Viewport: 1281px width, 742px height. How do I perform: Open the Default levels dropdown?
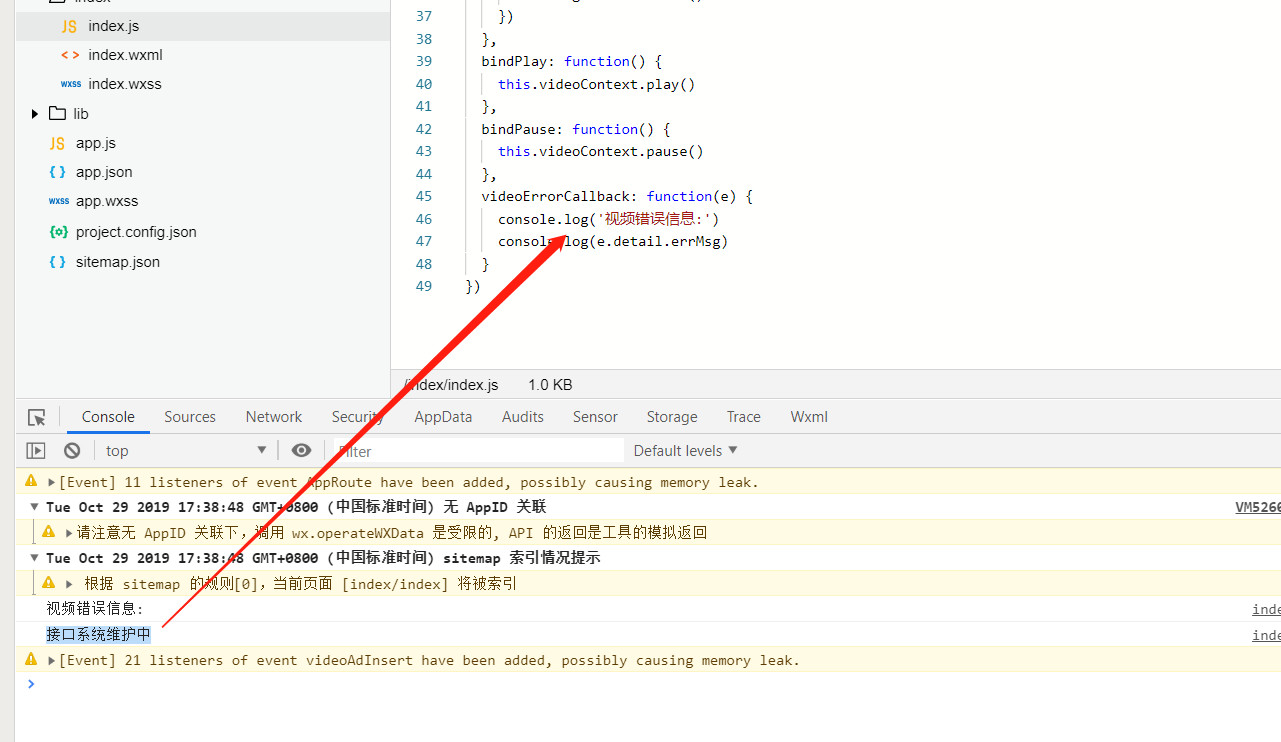pos(685,451)
